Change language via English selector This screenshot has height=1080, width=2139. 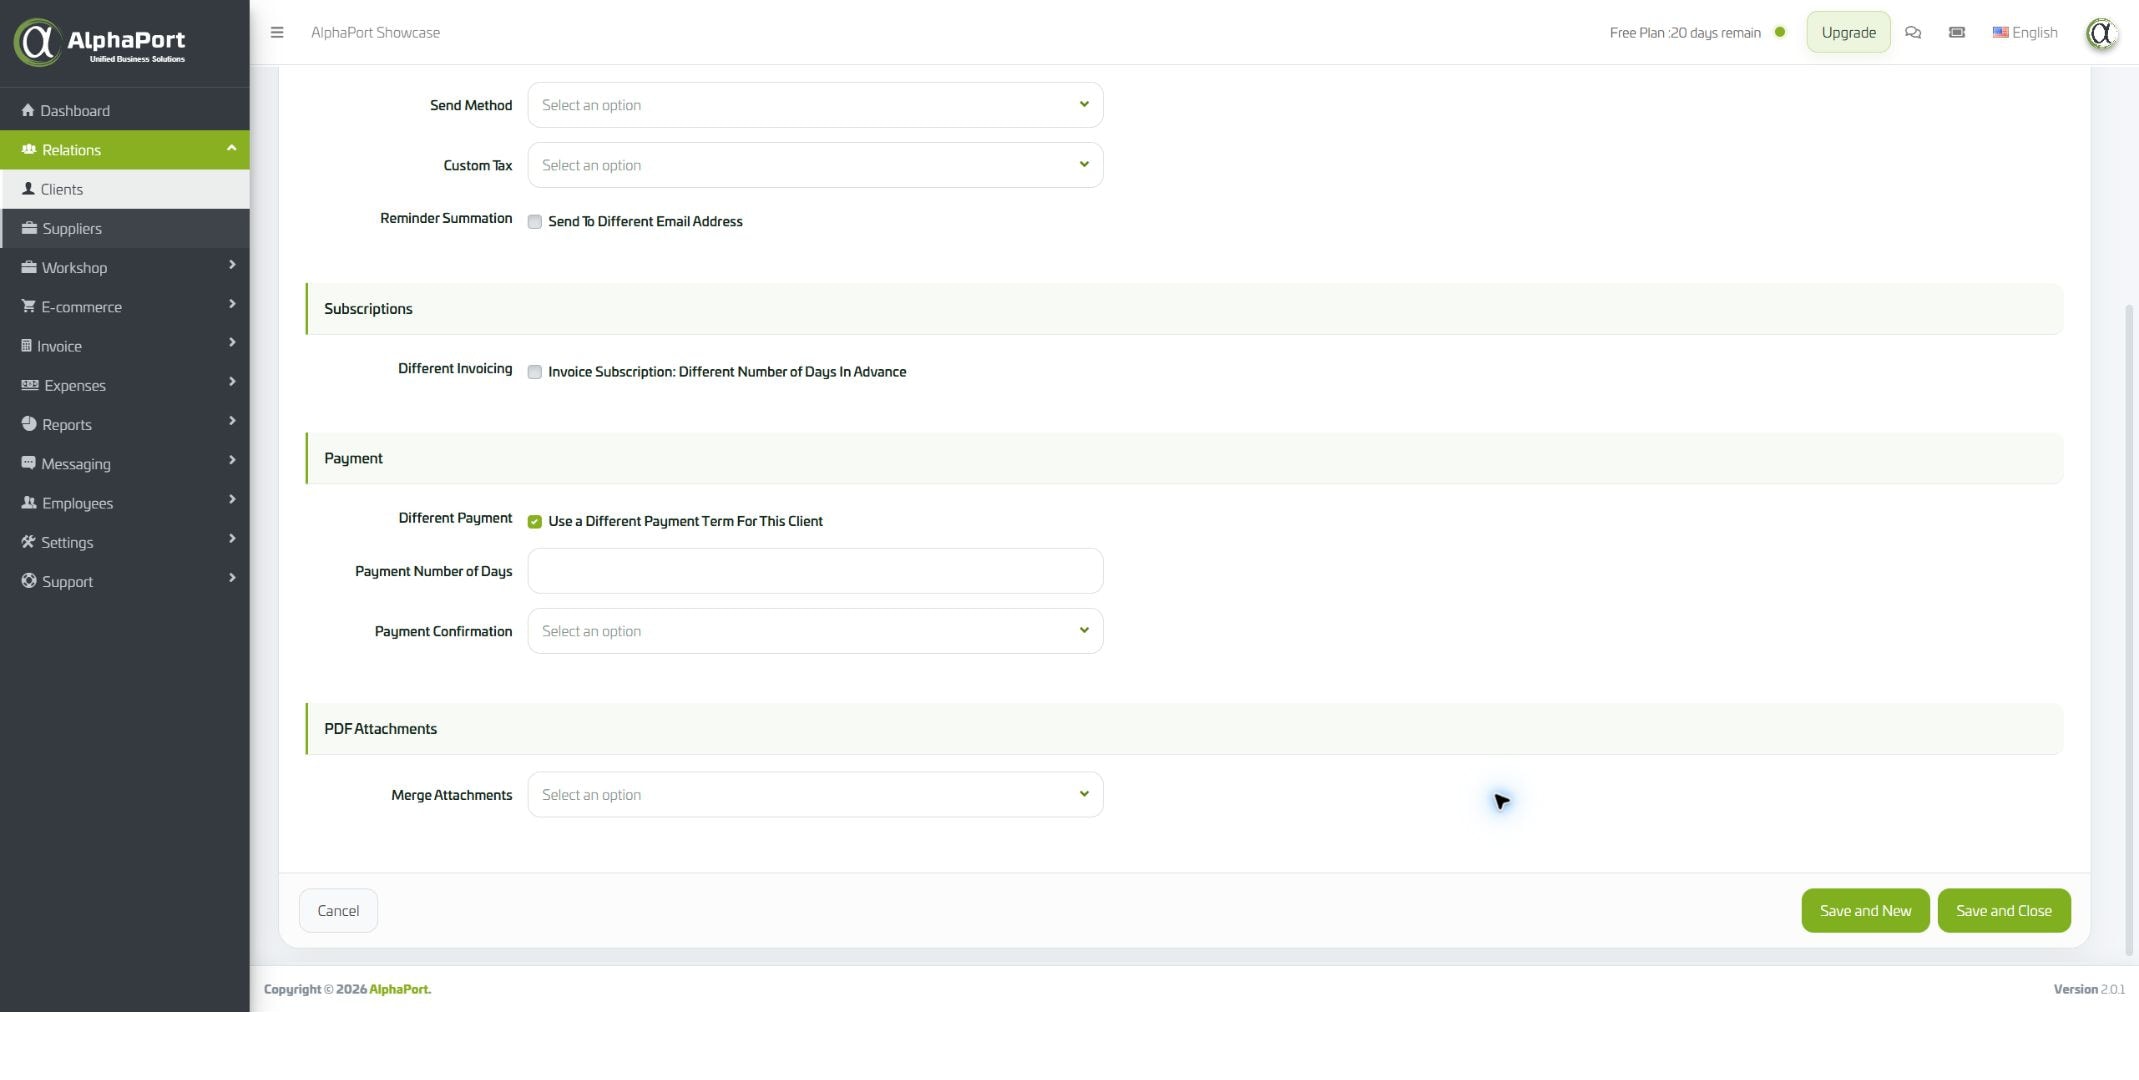(2025, 32)
